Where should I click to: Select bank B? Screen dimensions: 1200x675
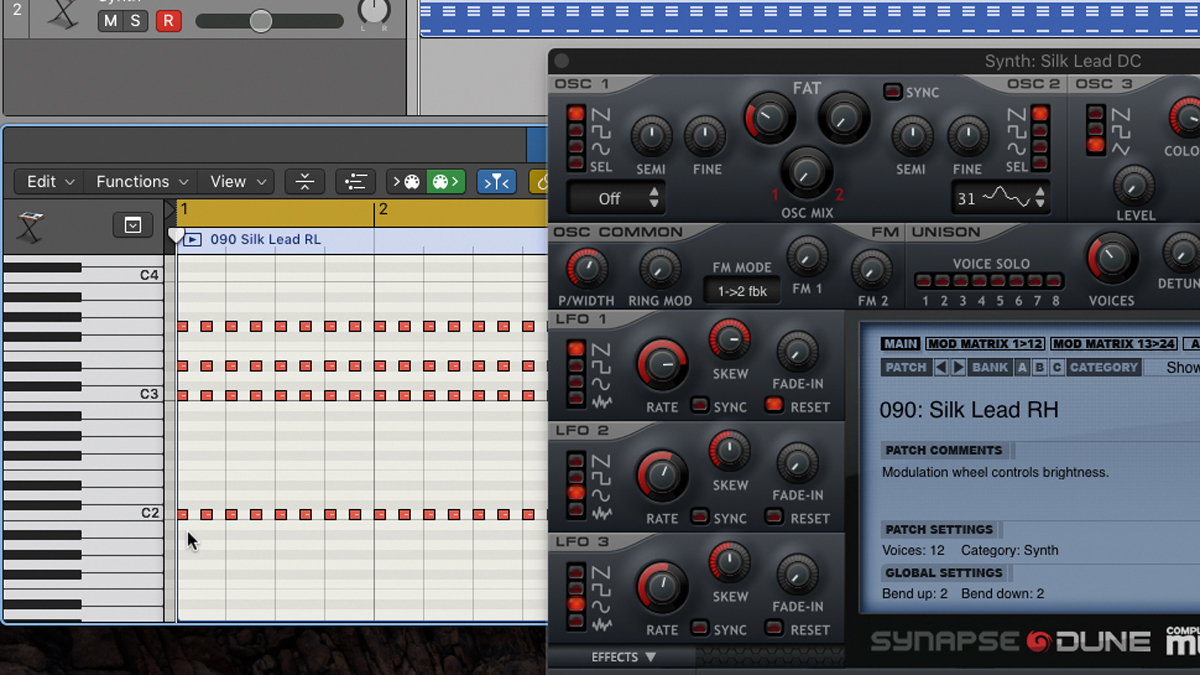coord(1039,368)
